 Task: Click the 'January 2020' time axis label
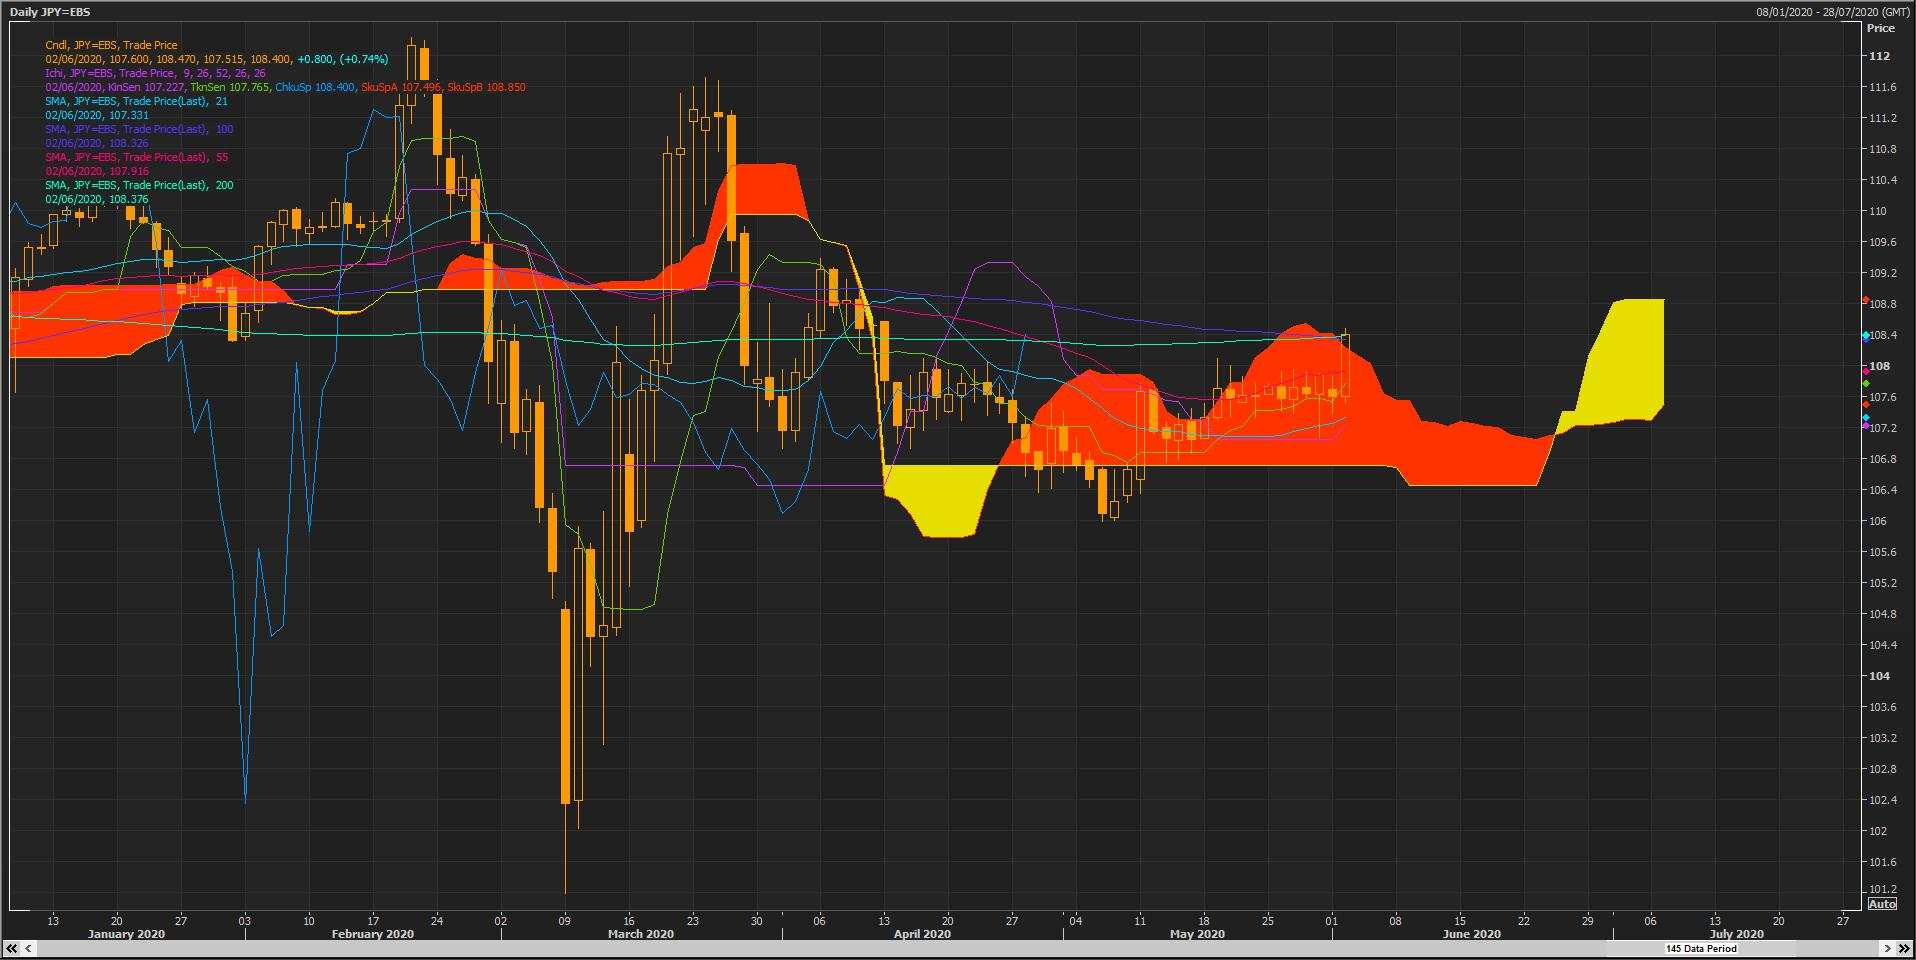[126, 934]
